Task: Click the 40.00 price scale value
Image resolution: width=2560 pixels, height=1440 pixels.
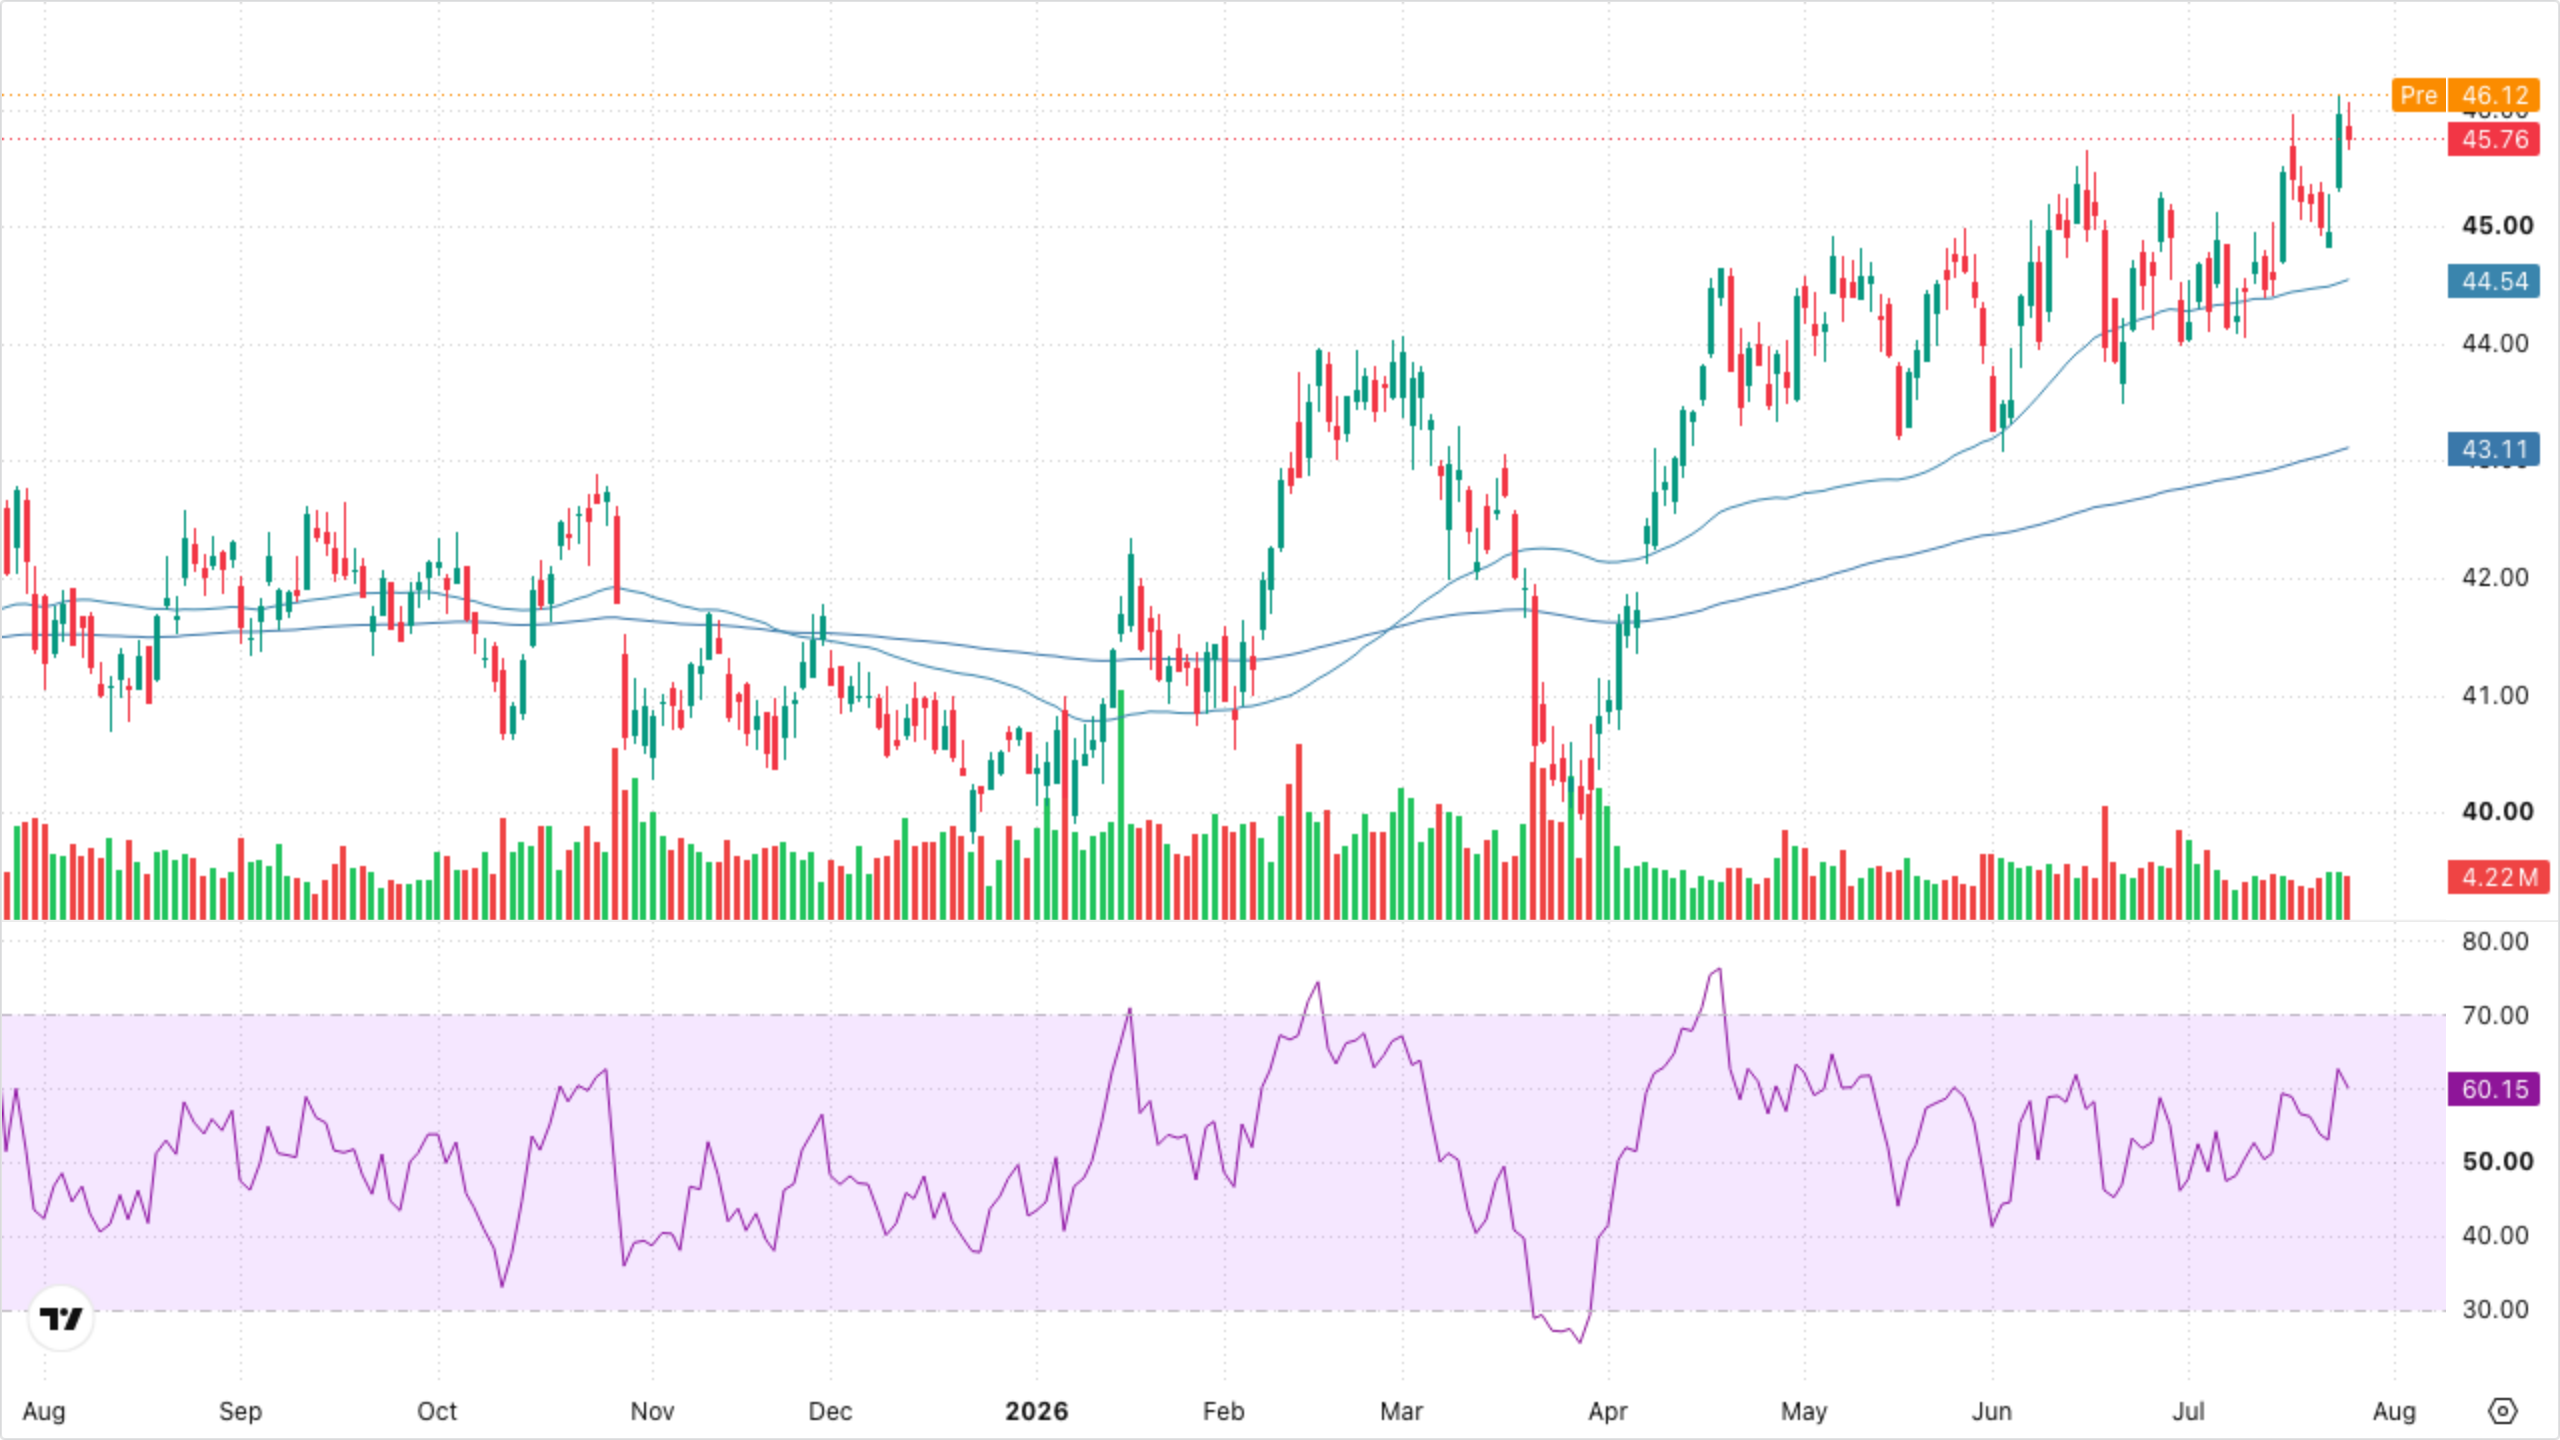Action: click(x=2497, y=811)
